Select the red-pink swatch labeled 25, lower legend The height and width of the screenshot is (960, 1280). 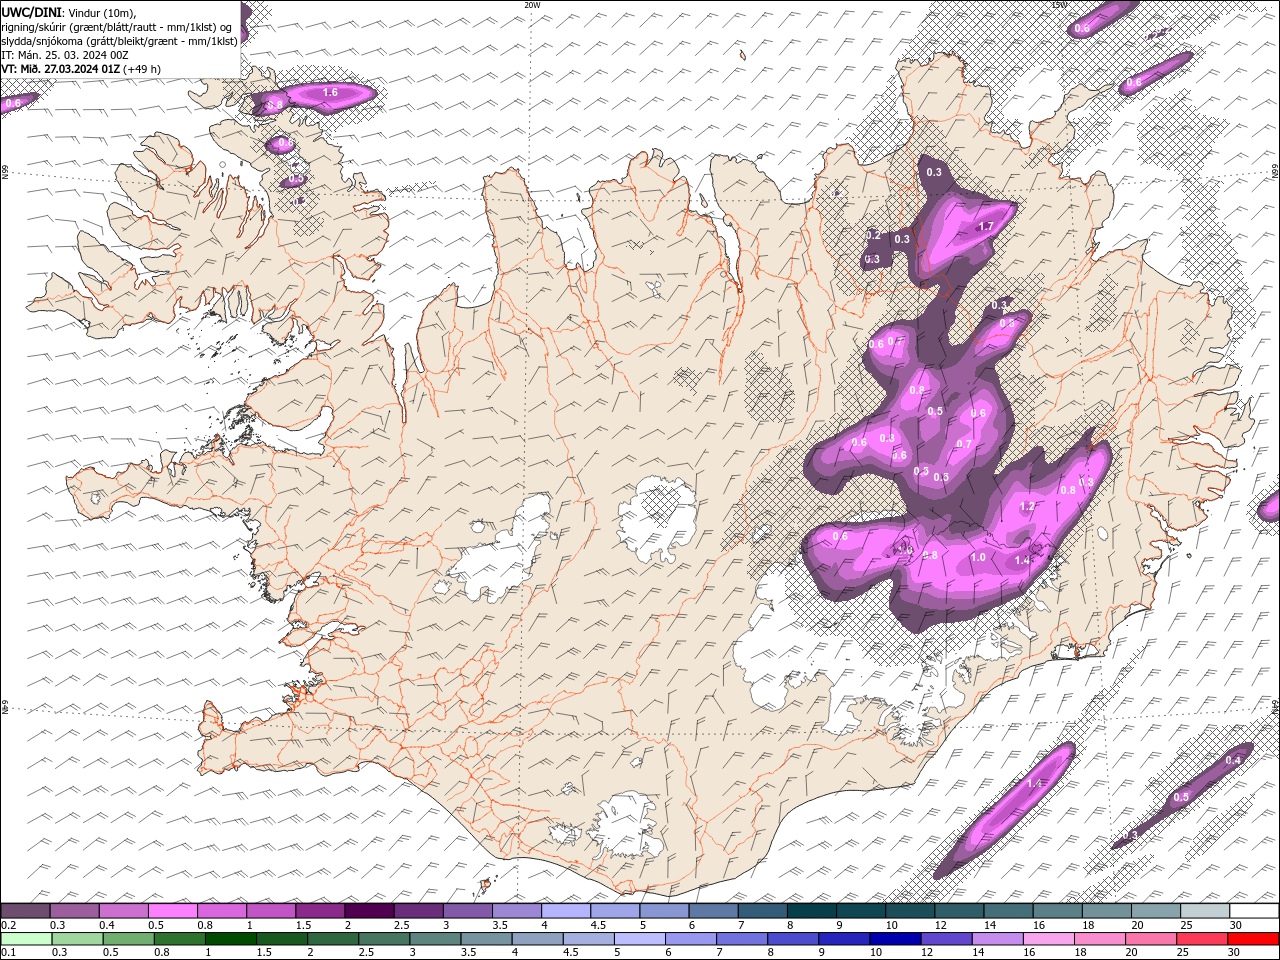[x=1201, y=939]
